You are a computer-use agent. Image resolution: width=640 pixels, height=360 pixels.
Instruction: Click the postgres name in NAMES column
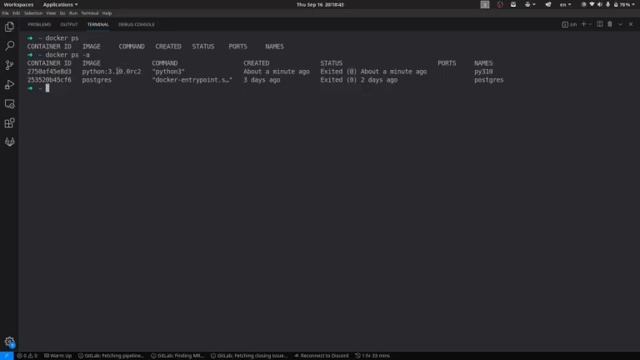coord(489,80)
